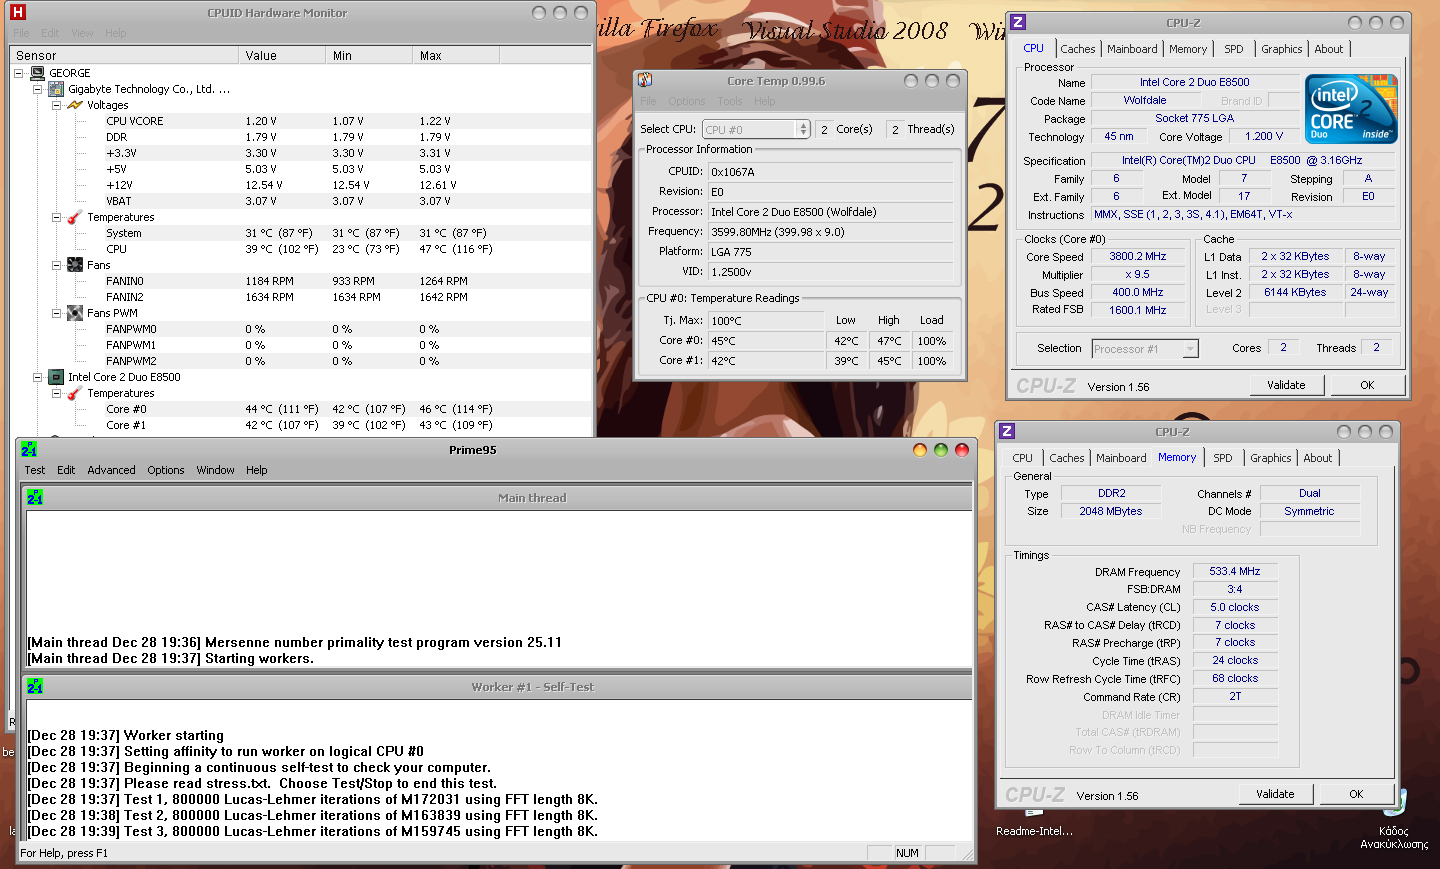Image resolution: width=1440 pixels, height=869 pixels.
Task: Click the Frequency field in Core Temp
Action: coord(832,232)
